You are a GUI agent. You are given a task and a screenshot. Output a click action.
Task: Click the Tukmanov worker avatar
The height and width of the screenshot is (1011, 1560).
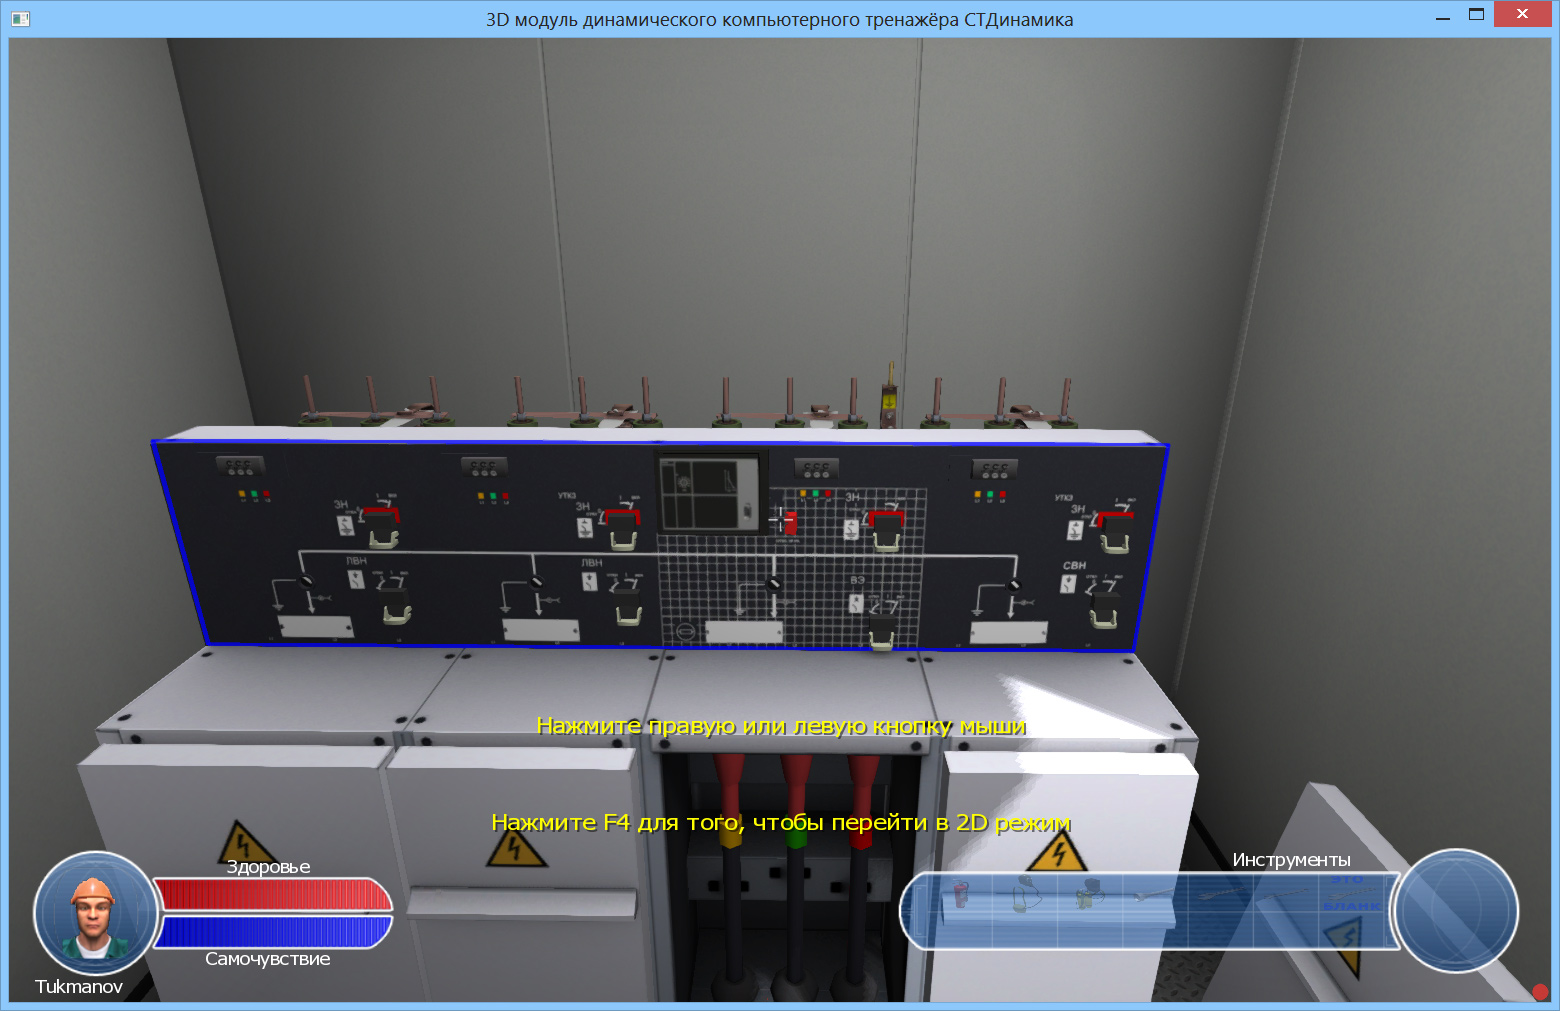click(93, 913)
